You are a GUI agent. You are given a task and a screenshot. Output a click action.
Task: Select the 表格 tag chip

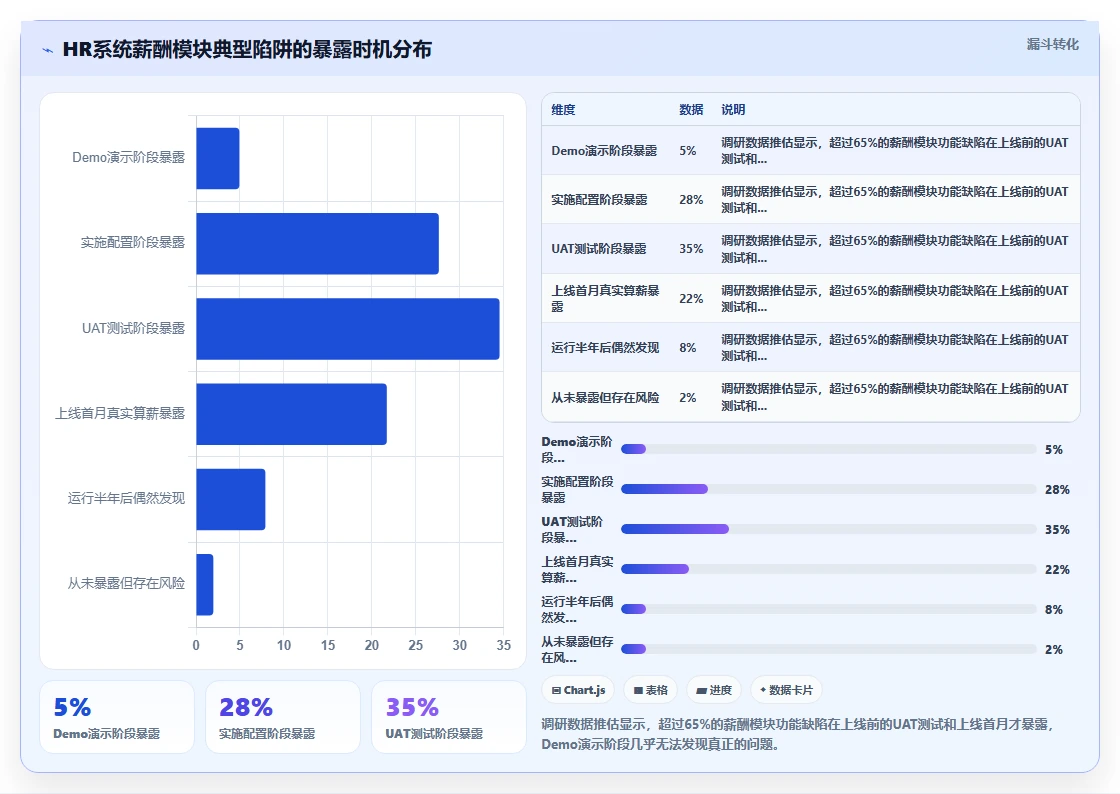point(651,690)
